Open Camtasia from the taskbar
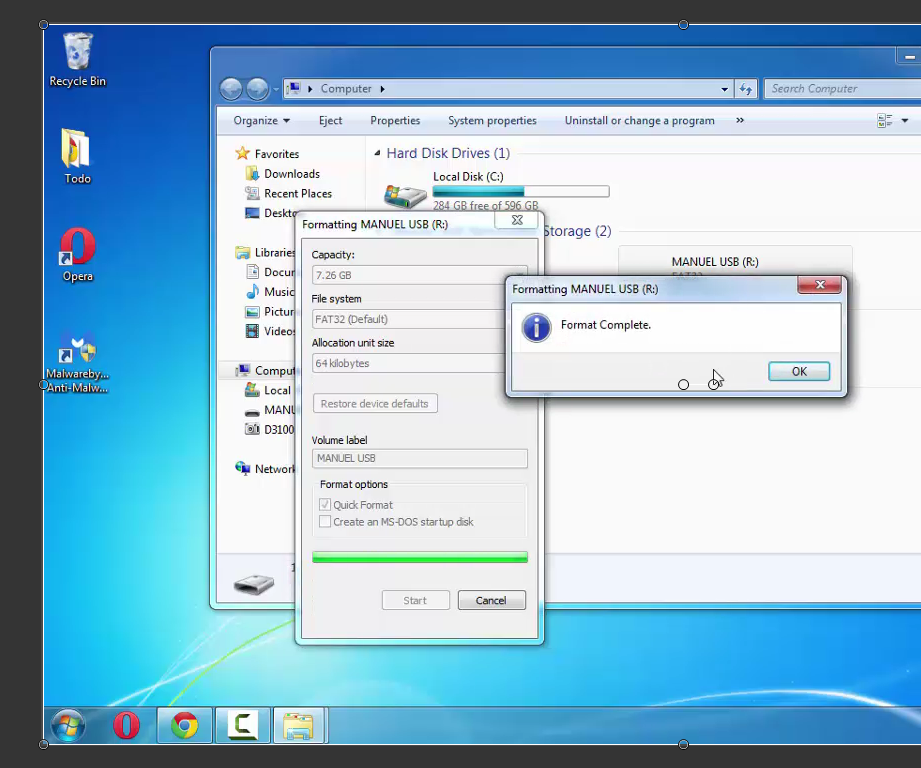 (x=242, y=725)
